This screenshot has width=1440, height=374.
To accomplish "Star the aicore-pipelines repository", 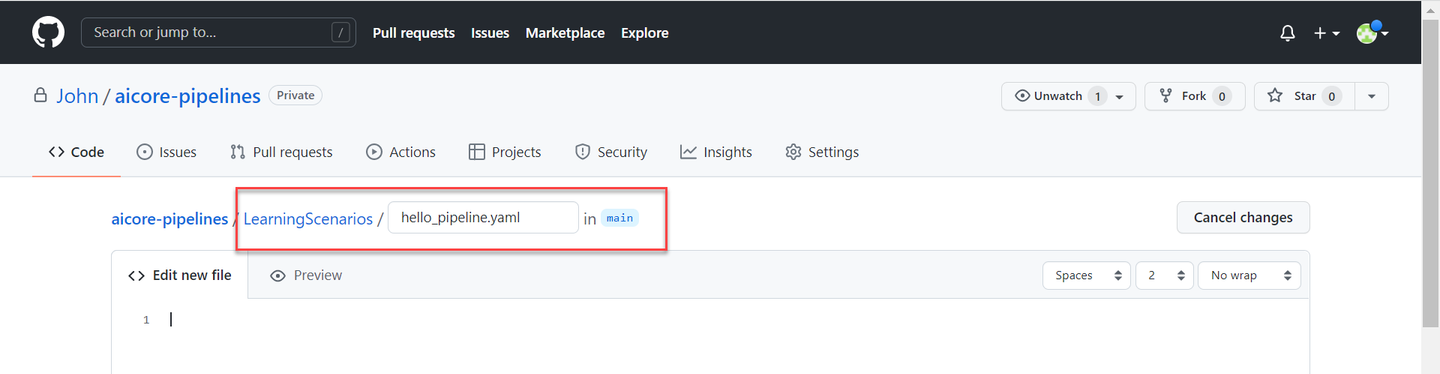I will coord(1304,96).
